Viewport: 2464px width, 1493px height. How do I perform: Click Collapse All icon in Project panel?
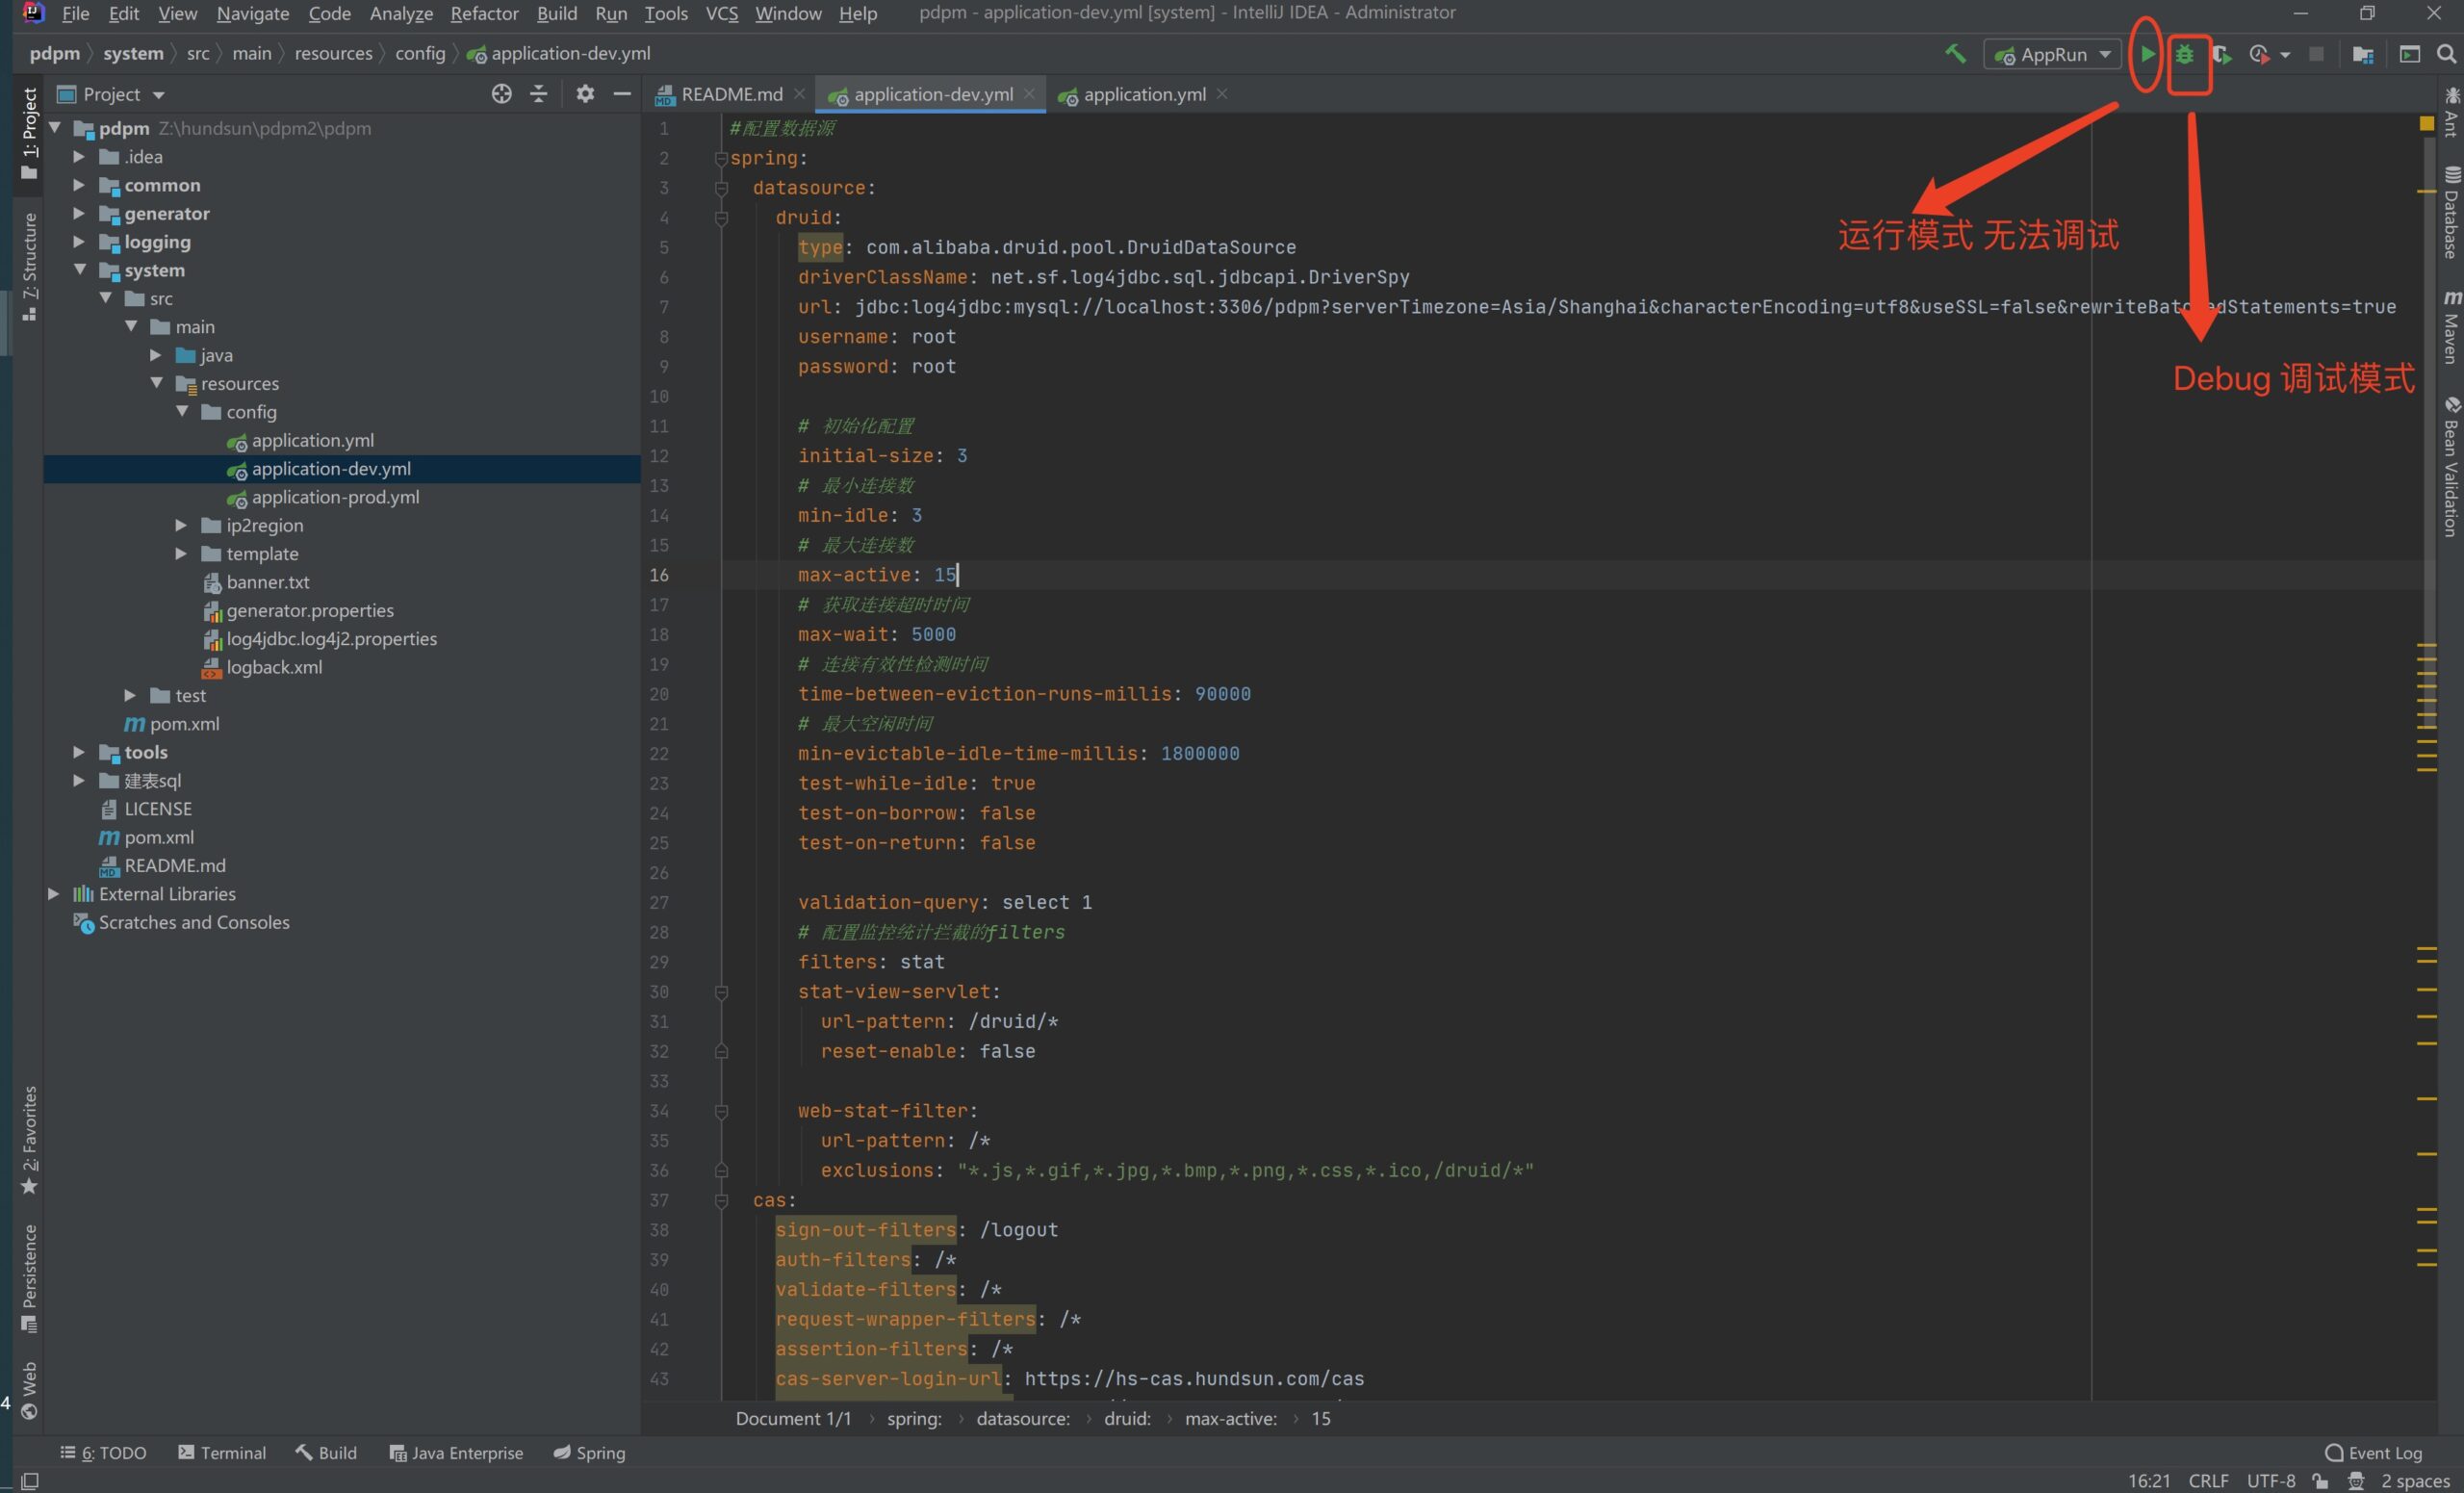tap(539, 94)
